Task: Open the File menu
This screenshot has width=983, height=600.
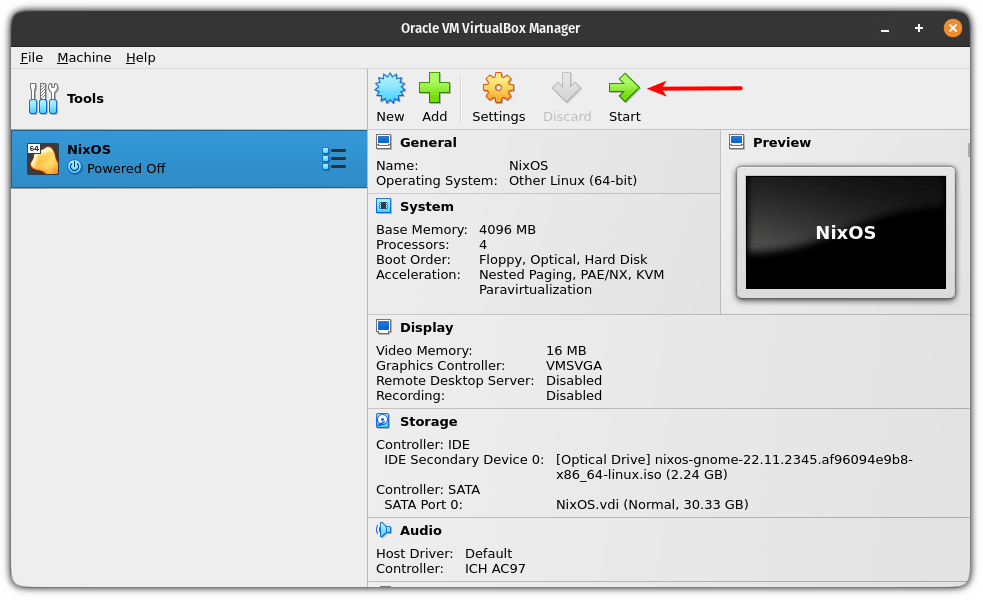Action: pos(31,58)
